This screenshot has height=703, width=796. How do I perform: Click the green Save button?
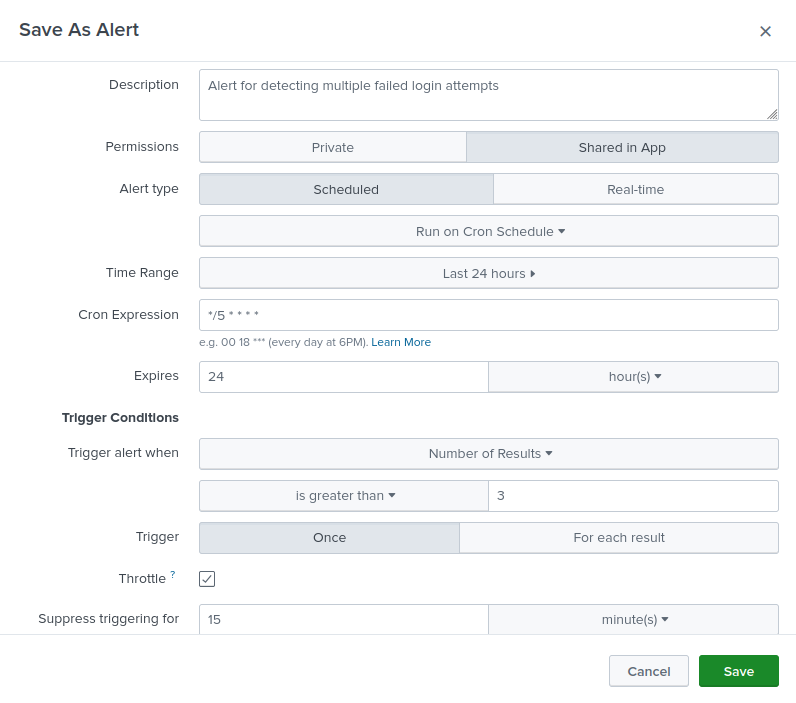pos(738,671)
